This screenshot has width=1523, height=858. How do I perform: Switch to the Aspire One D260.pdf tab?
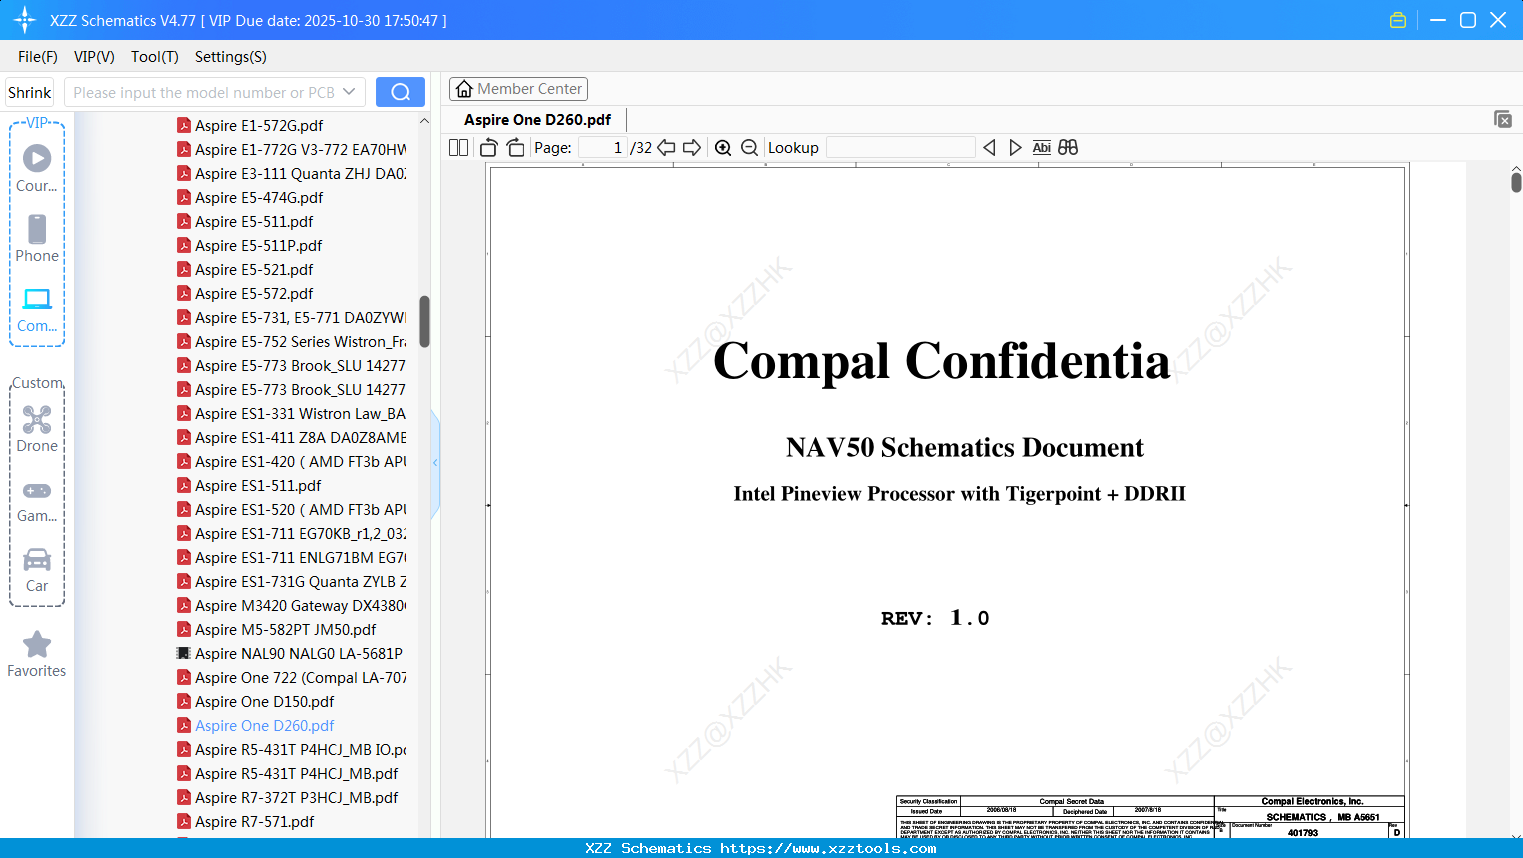coord(538,120)
